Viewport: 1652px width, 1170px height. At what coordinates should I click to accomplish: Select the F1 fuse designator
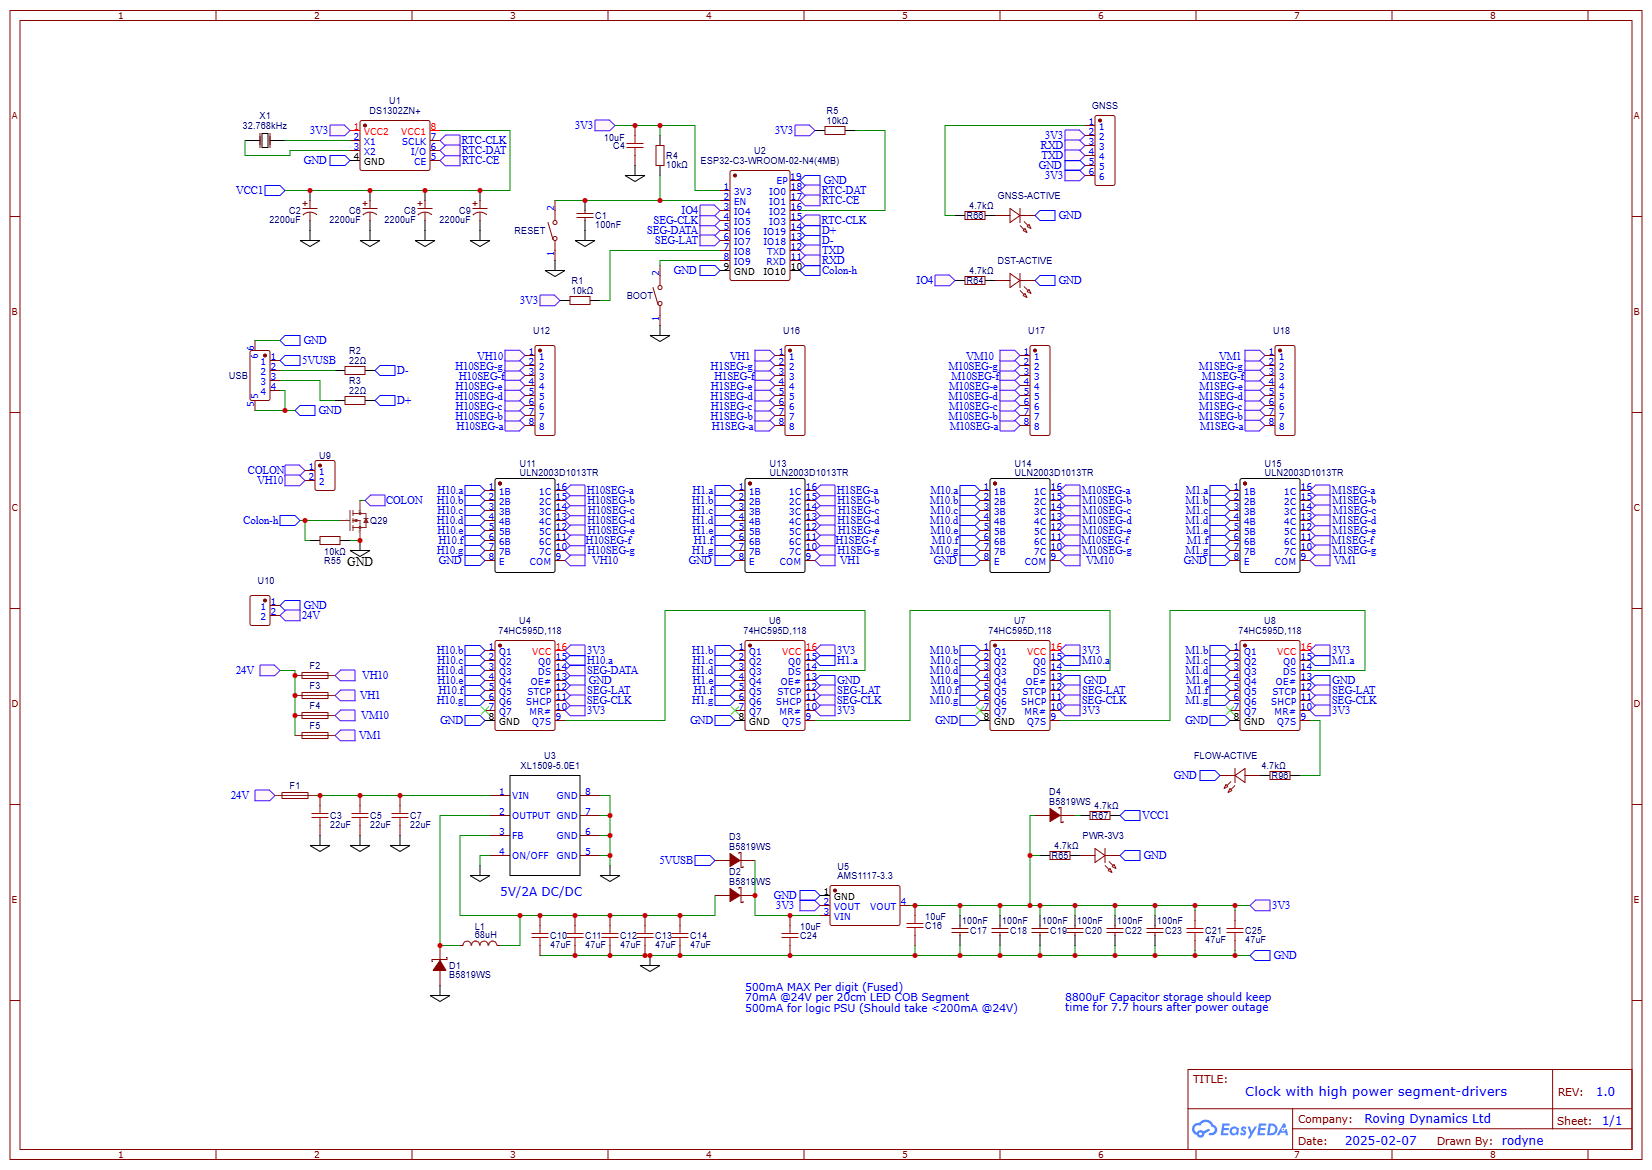coord(295,786)
